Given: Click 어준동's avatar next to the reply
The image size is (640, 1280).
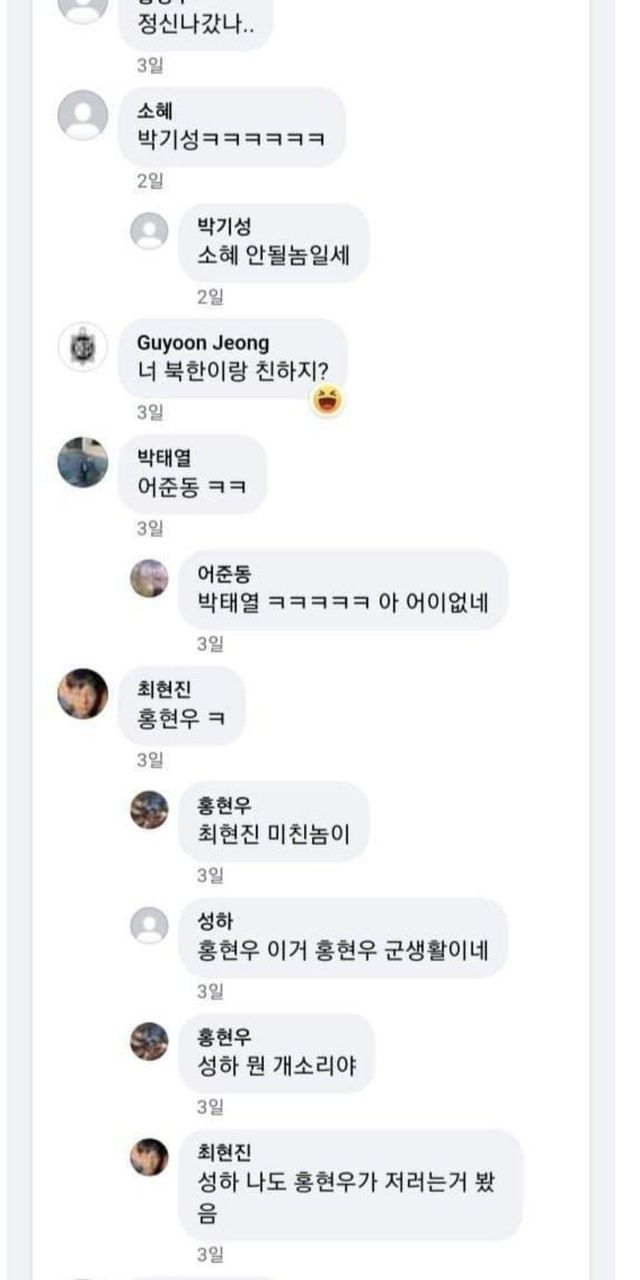Looking at the screenshot, I should [x=150, y=578].
